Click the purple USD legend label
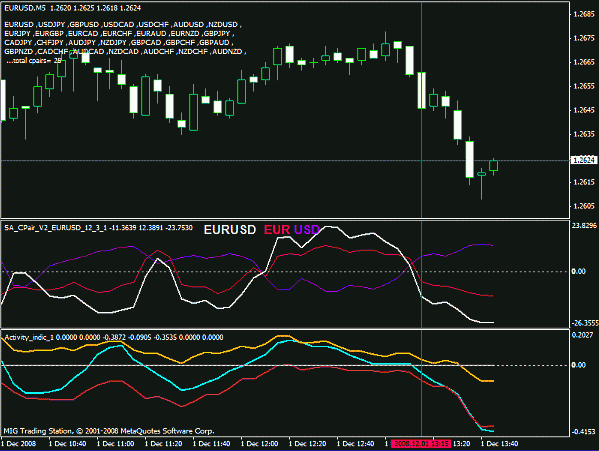 [306, 230]
